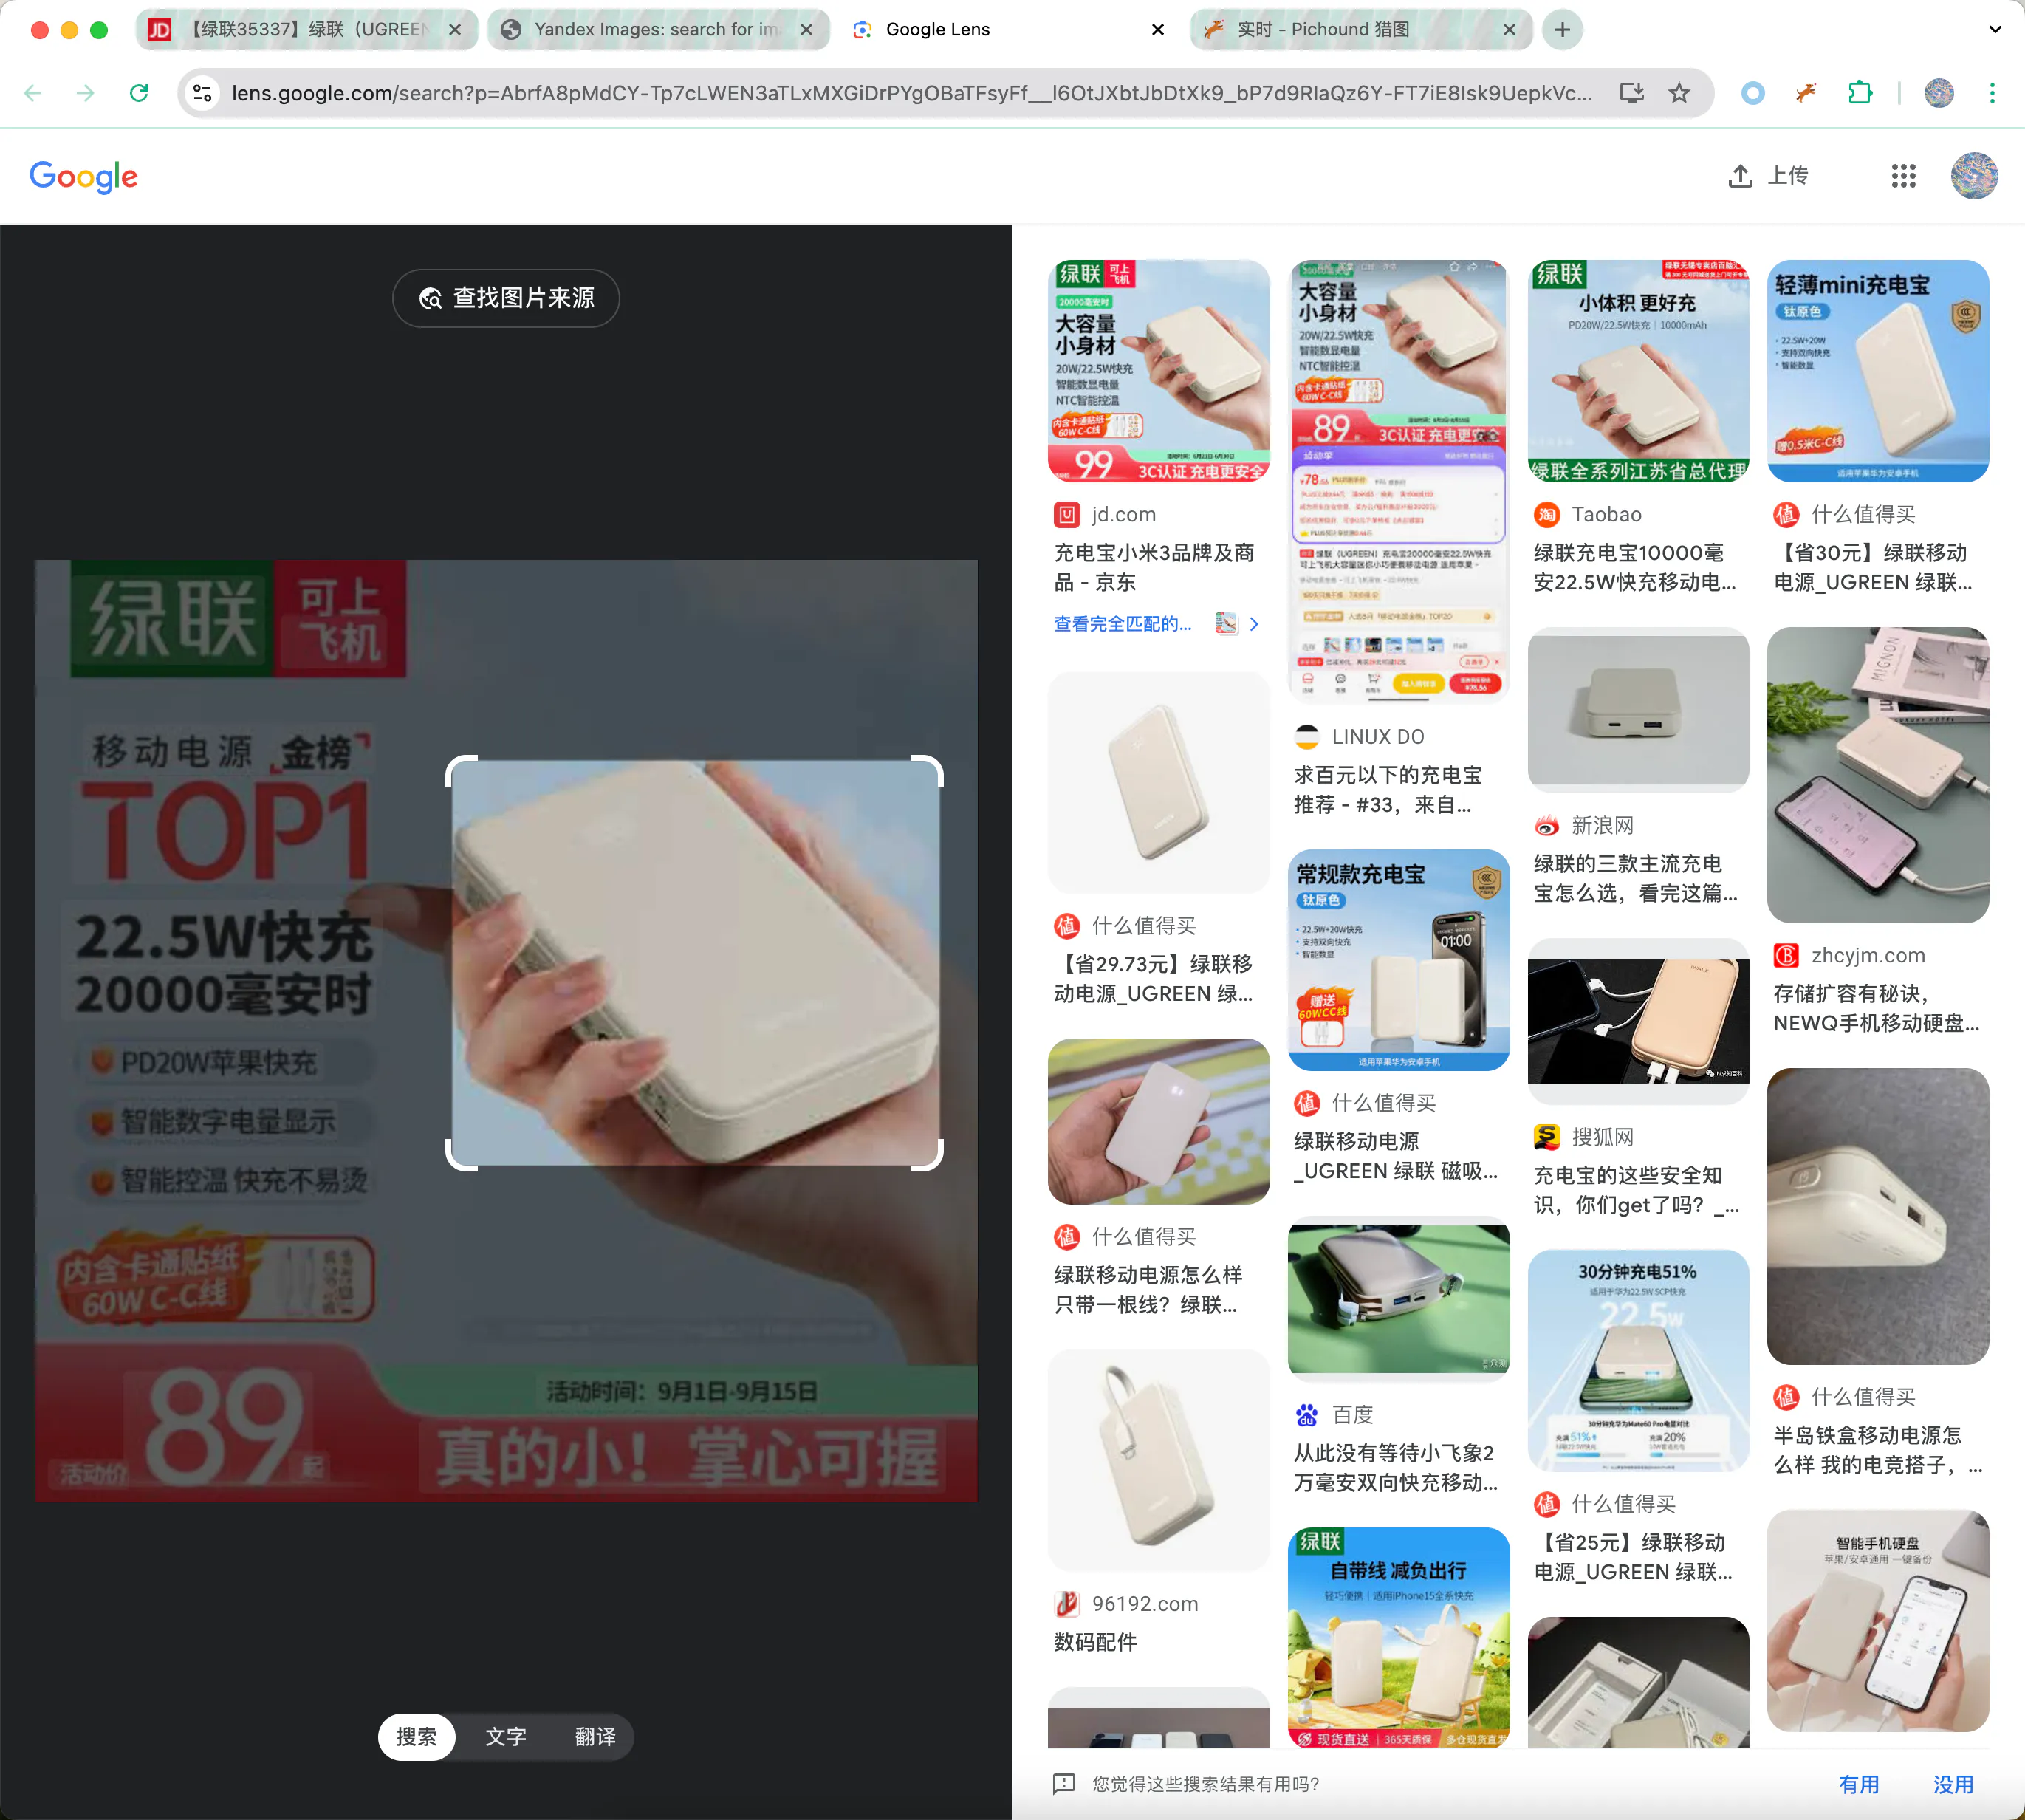The width and height of the screenshot is (2025, 1820).
Task: Open the Extensions puzzle icon
Action: 1859,93
